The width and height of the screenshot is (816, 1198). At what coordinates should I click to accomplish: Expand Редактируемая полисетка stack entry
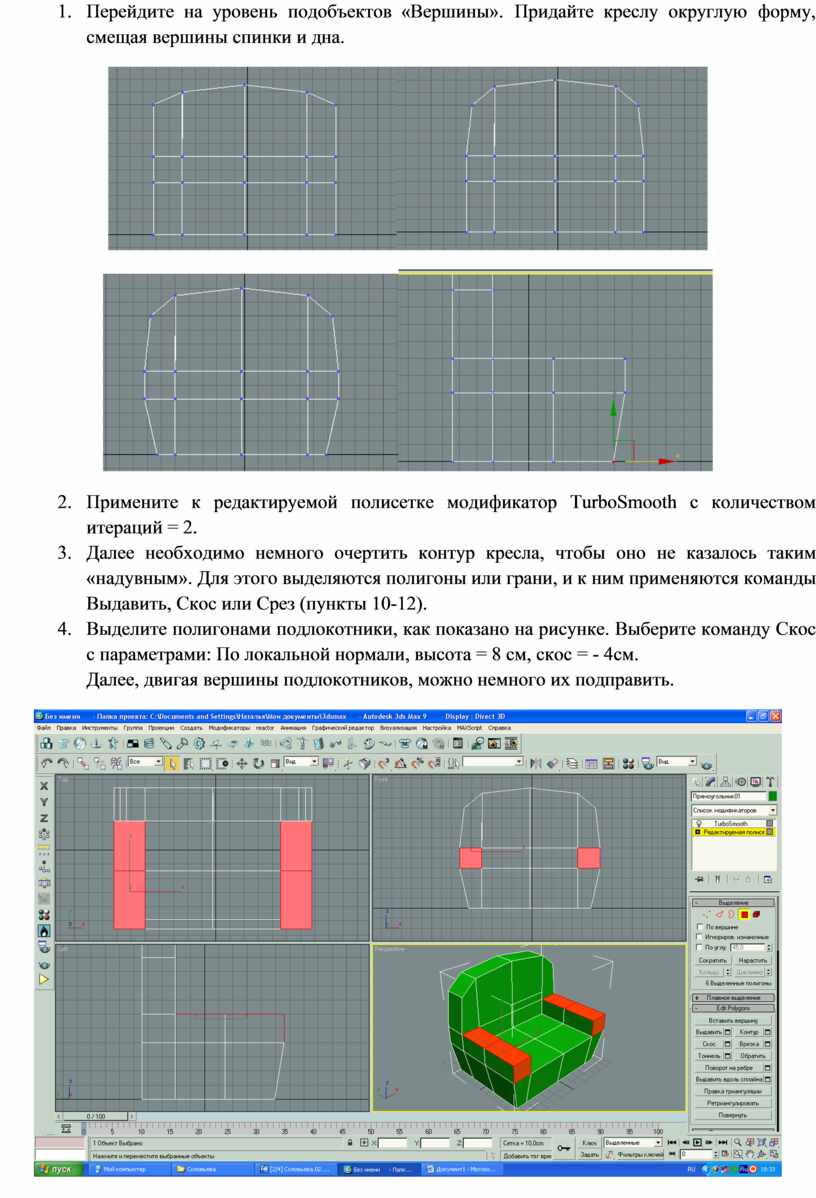pyautogui.click(x=698, y=832)
